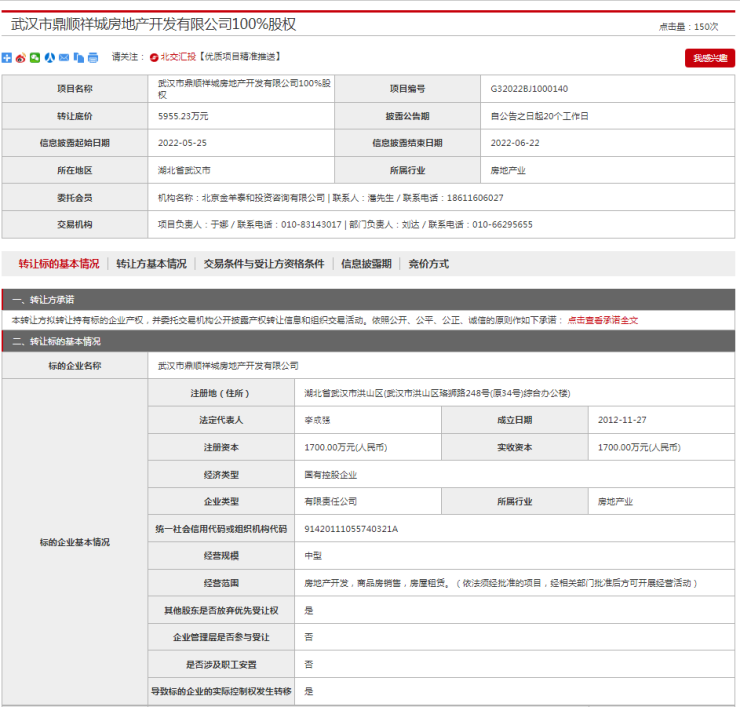
Task: Send page via the email envelope icon
Action: (x=64, y=58)
